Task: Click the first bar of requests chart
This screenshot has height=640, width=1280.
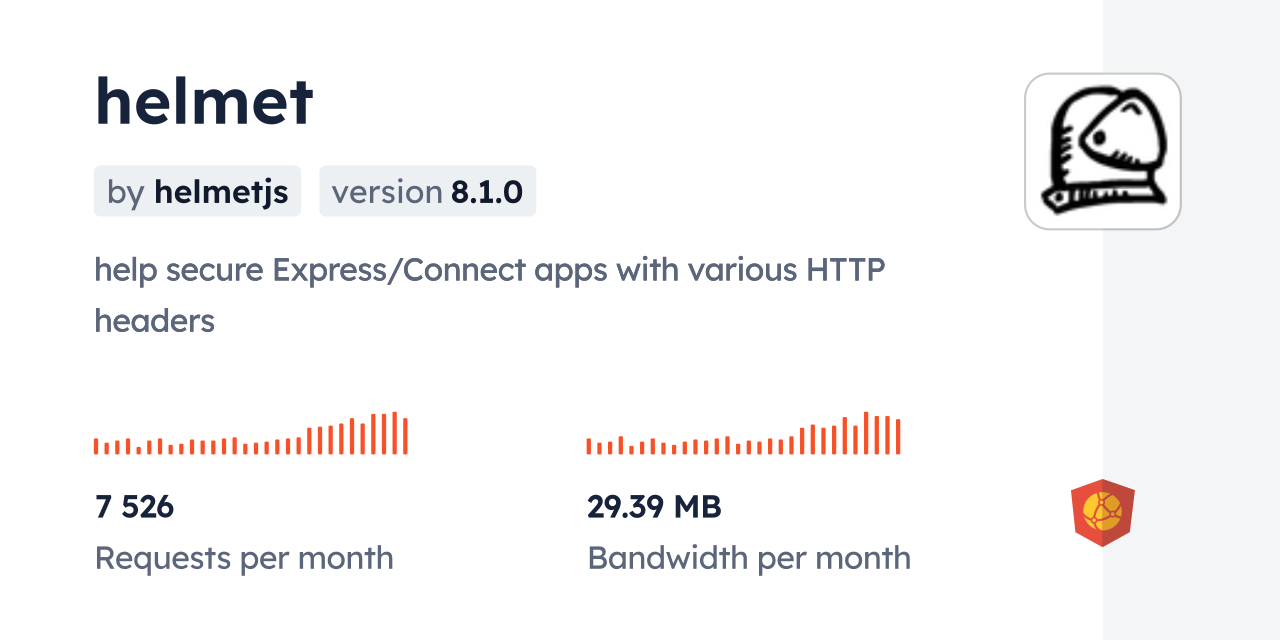Action: (x=96, y=447)
